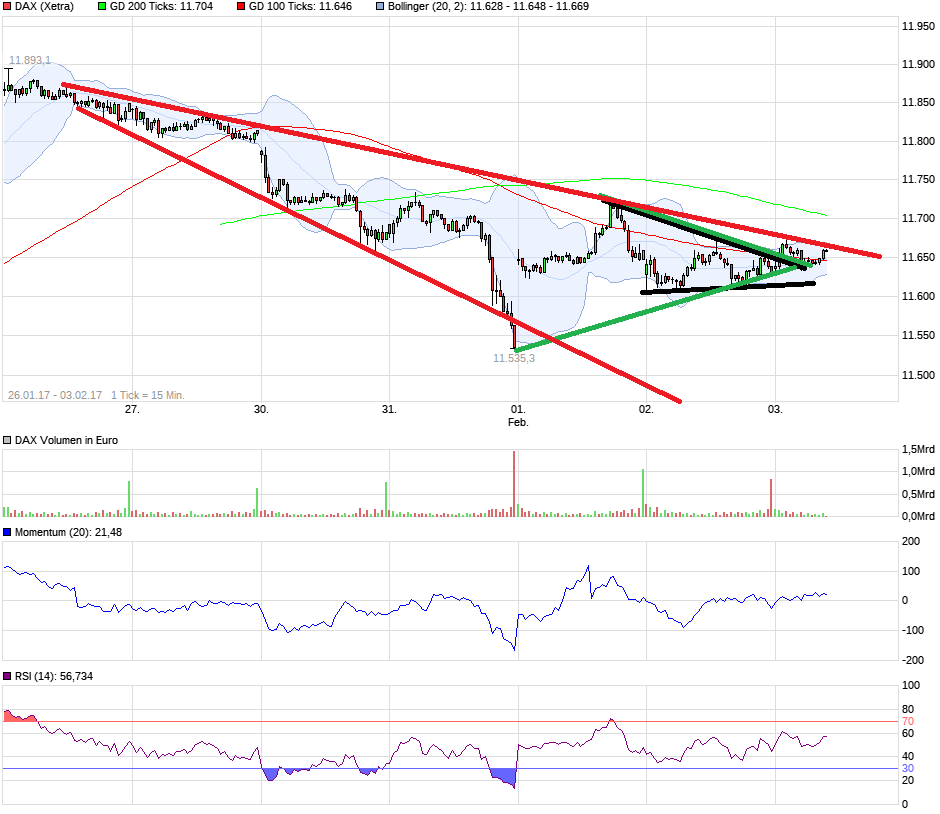Click the 'RSI (14): 56,734' label
This screenshot has width=940, height=814.
(x=54, y=676)
